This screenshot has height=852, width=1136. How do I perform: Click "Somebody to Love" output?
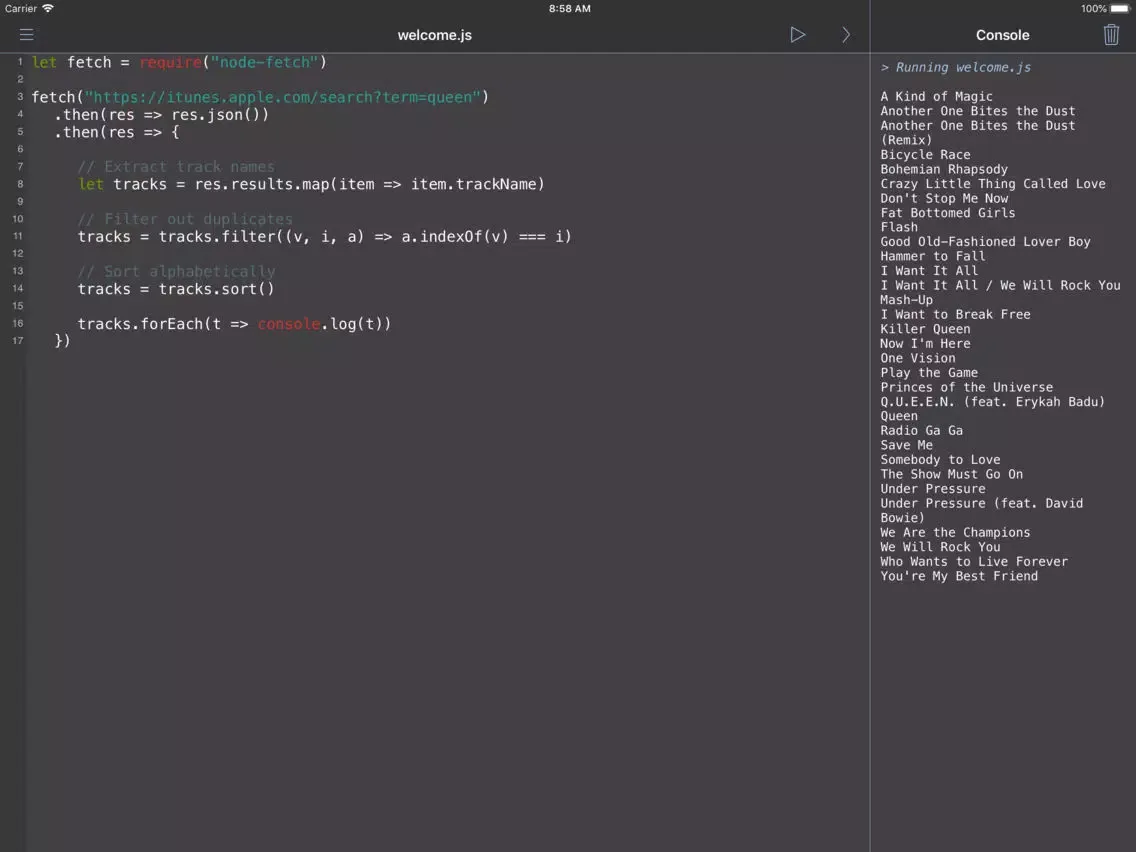click(x=940, y=459)
